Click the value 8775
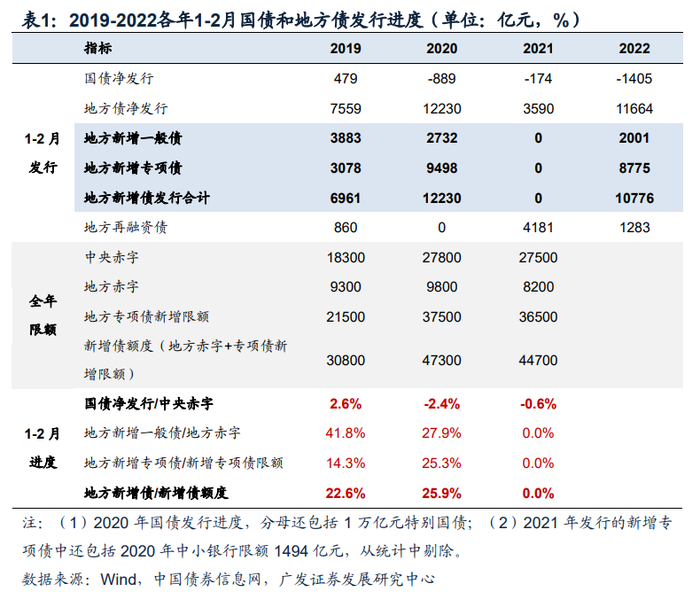Screen dimensions: 700x600 pyautogui.click(x=634, y=168)
